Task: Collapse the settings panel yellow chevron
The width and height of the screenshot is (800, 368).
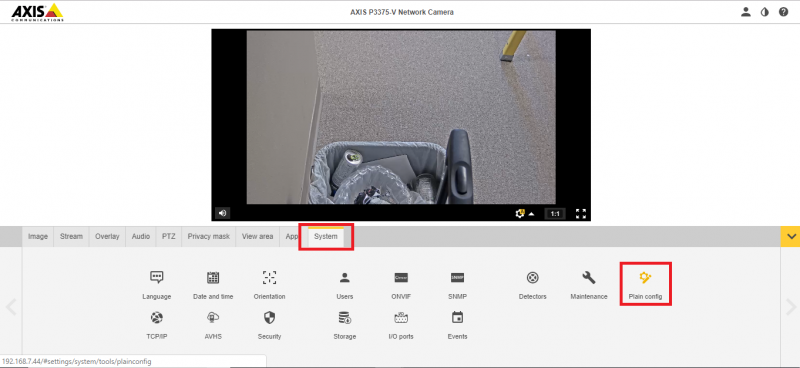Action: tap(790, 236)
